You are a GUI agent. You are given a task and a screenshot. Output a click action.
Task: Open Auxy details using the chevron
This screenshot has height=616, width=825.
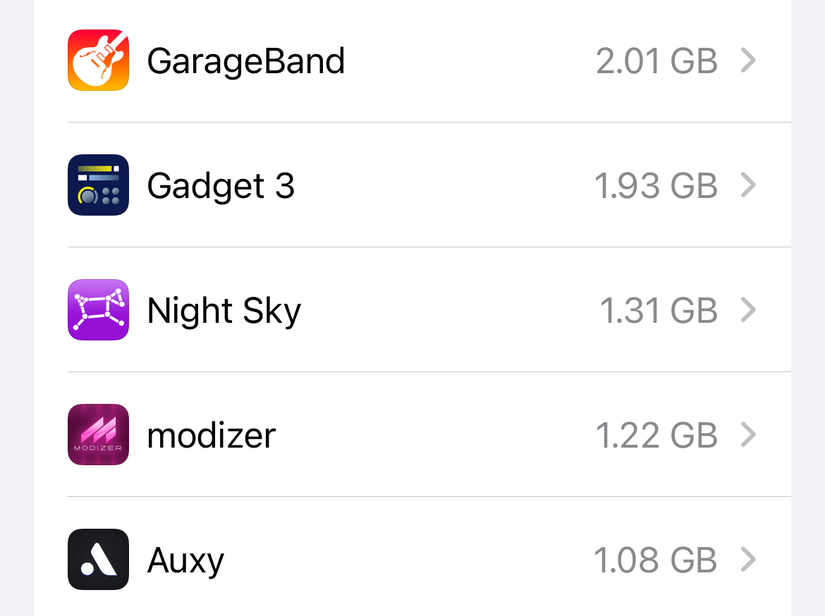pos(748,560)
